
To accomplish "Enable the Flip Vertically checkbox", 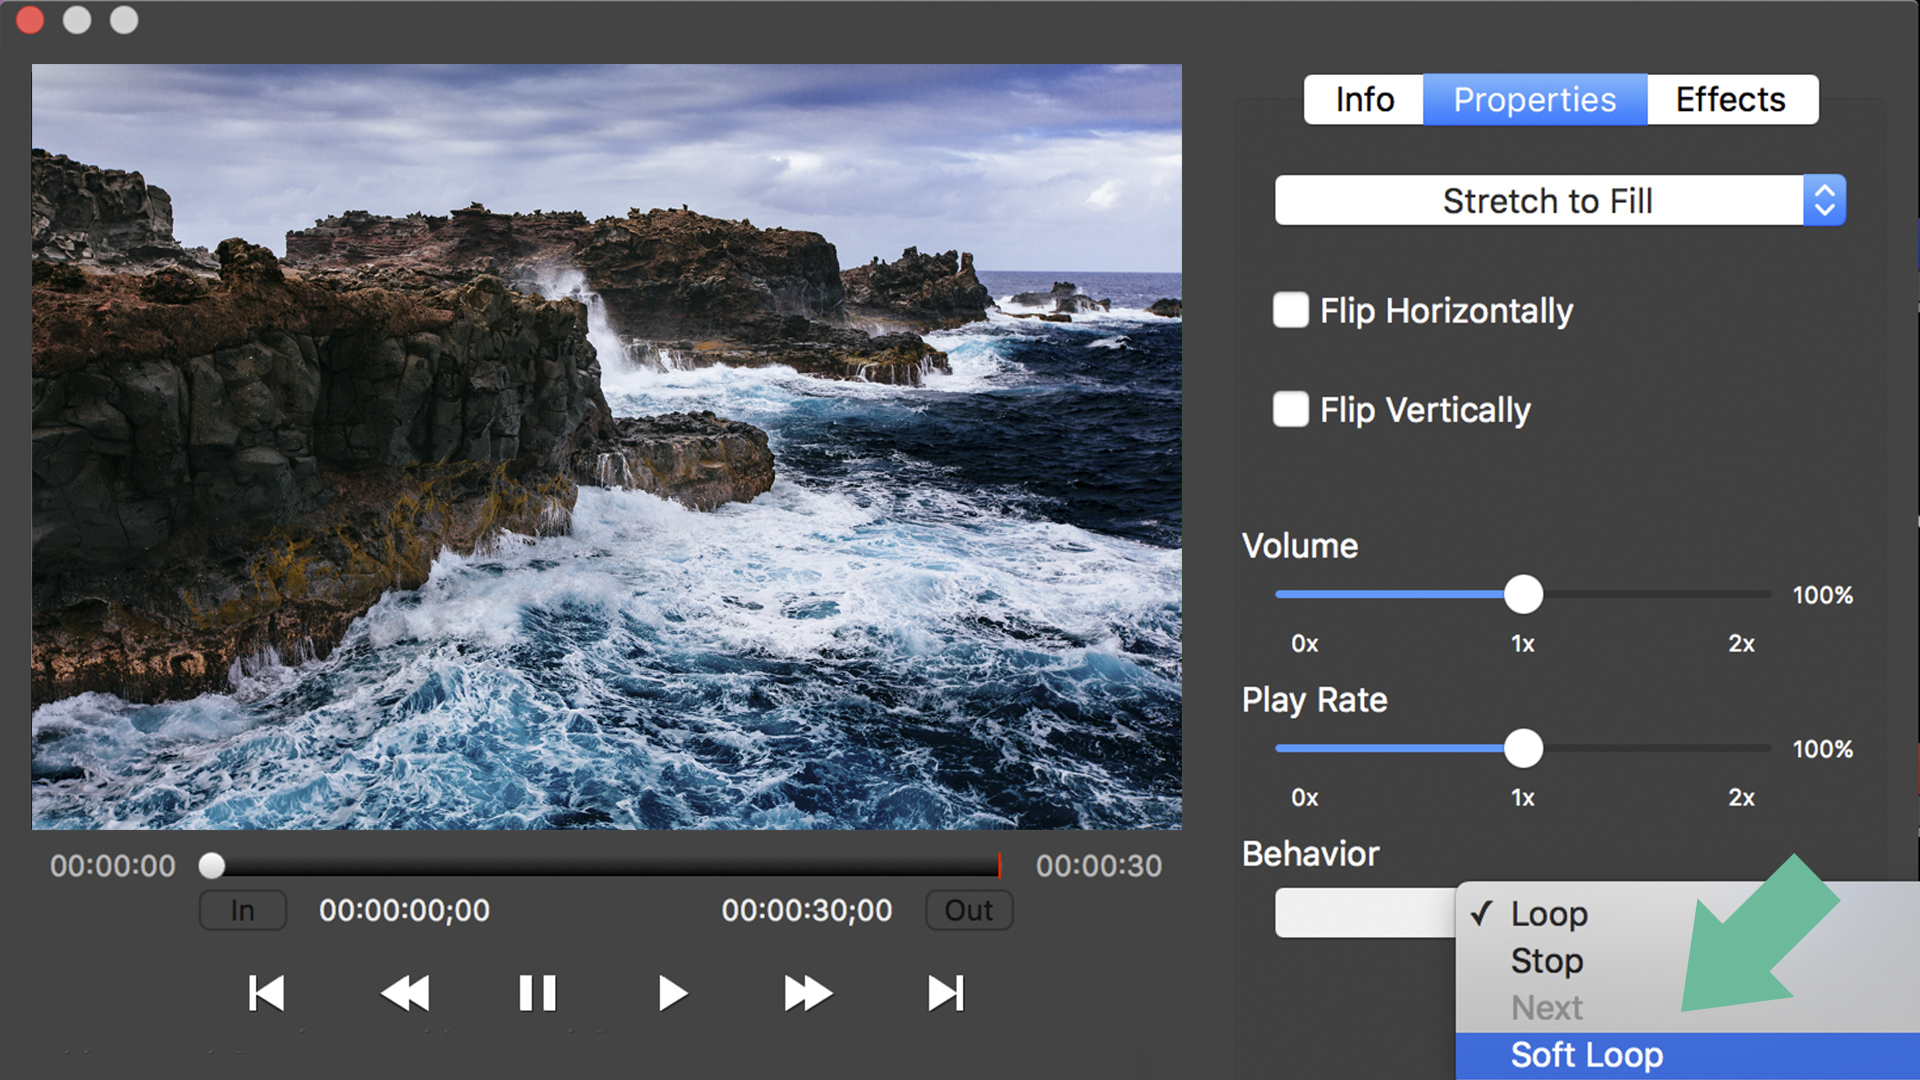I will pyautogui.click(x=1290, y=409).
